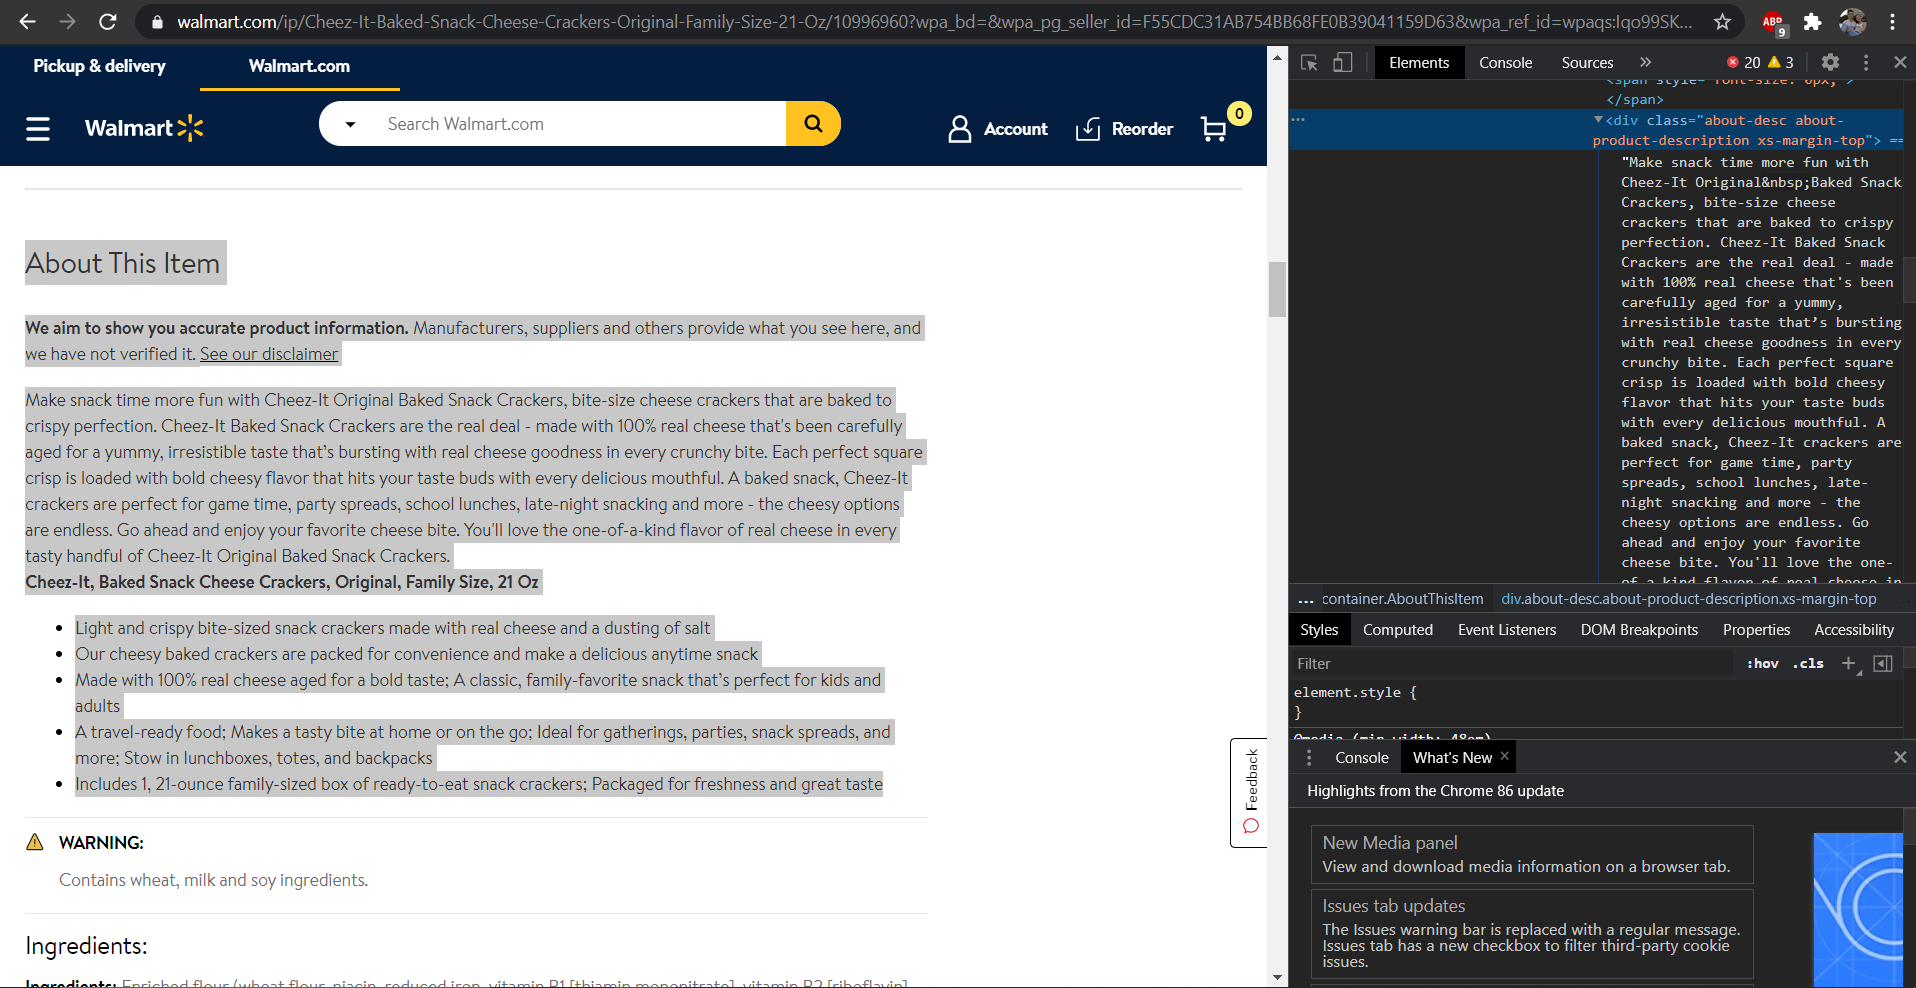Screen dimensions: 1916x988
Task: Open the Feedback side tab
Action: [x=1249, y=792]
